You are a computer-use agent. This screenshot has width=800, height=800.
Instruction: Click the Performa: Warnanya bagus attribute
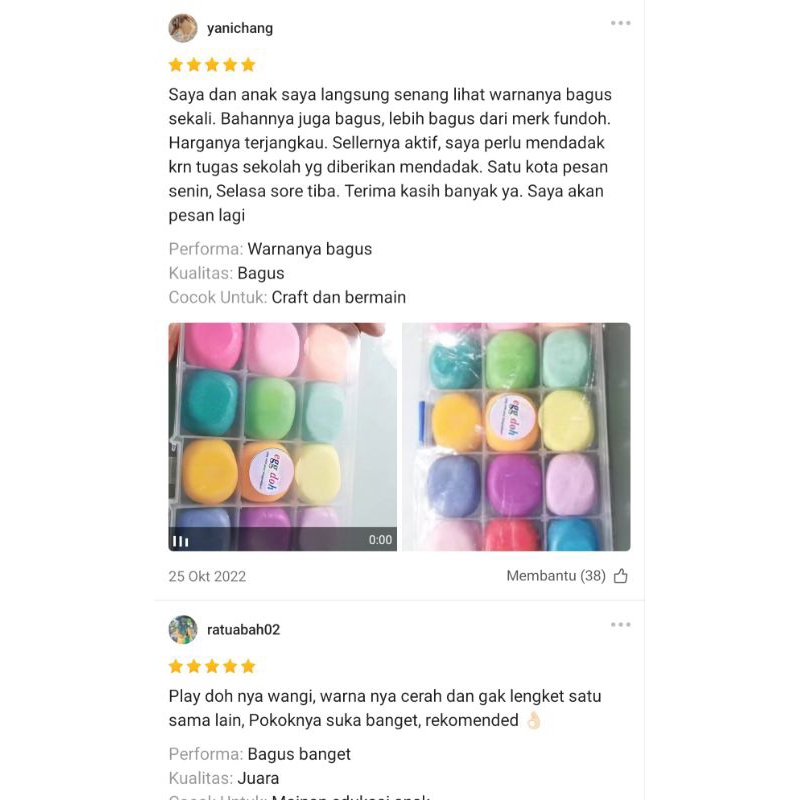[270, 249]
